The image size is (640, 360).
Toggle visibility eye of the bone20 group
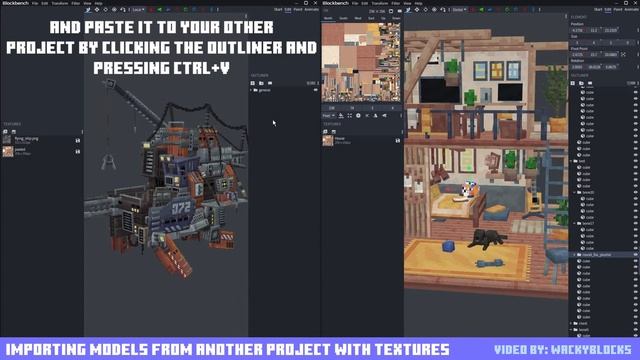(x=636, y=192)
